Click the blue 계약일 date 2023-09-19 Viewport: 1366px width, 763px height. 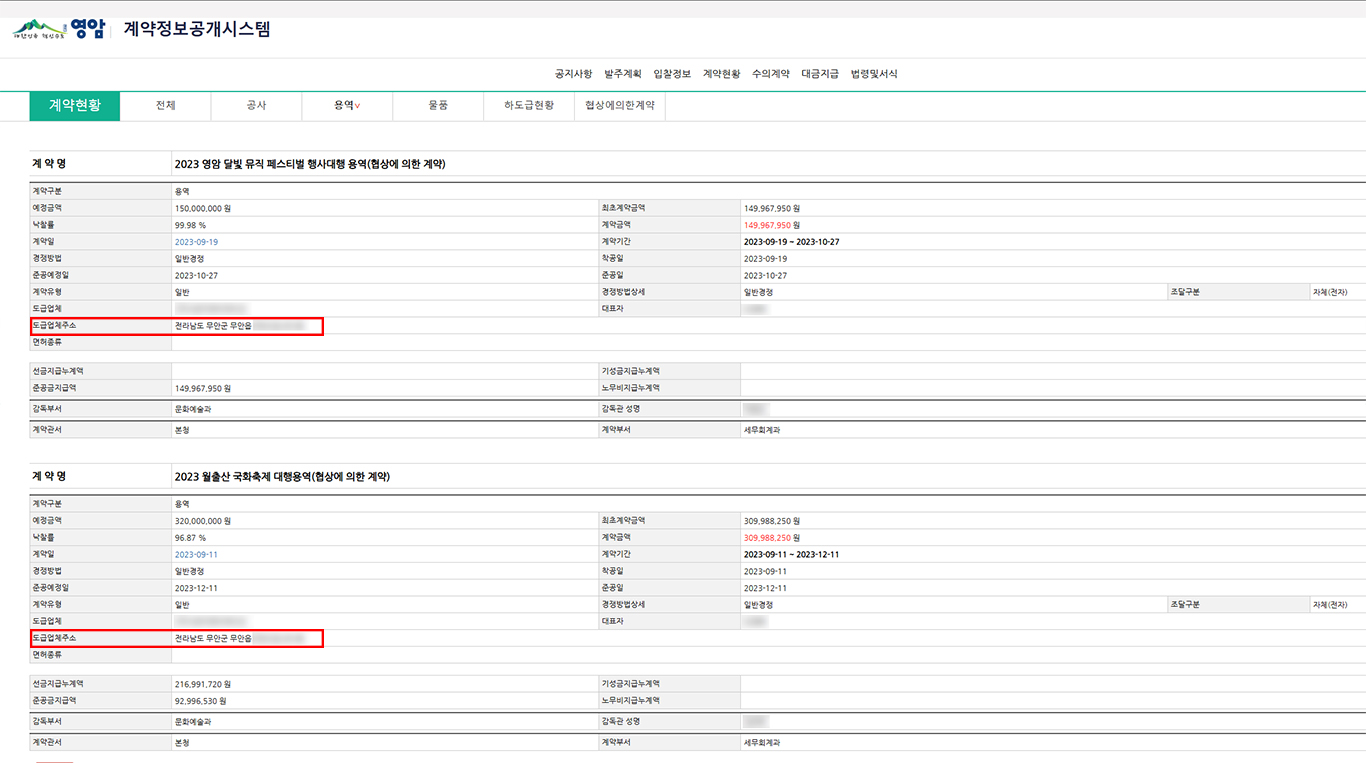coord(196,242)
